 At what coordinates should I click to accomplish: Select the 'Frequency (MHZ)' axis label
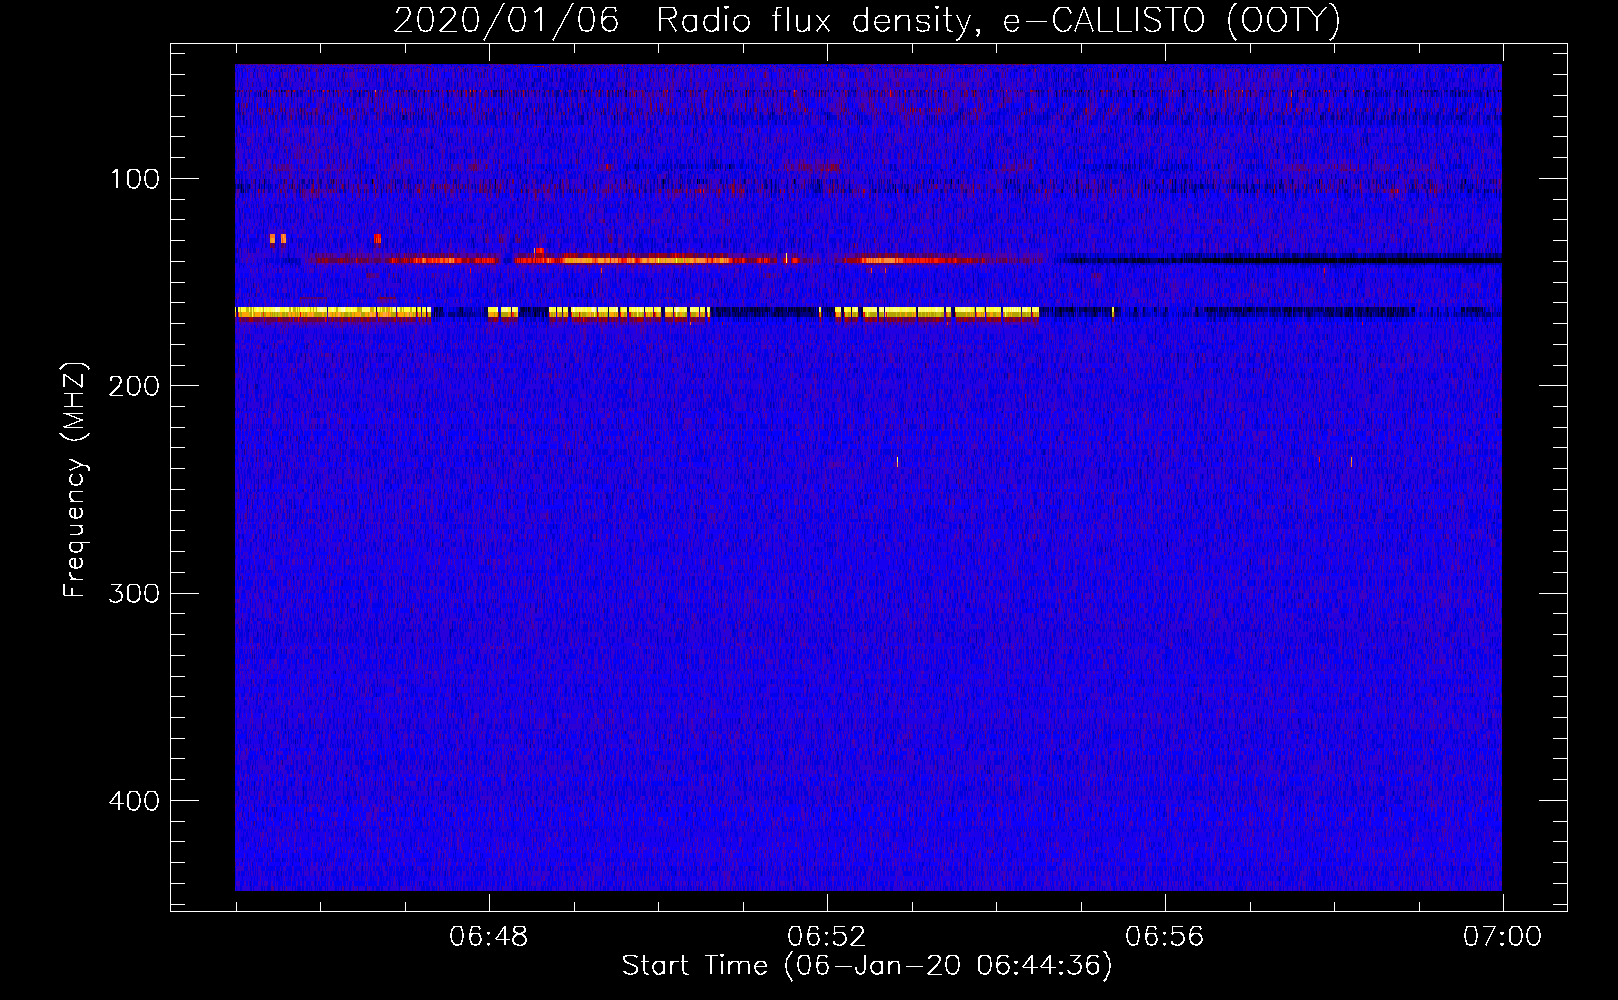[x=75, y=480]
